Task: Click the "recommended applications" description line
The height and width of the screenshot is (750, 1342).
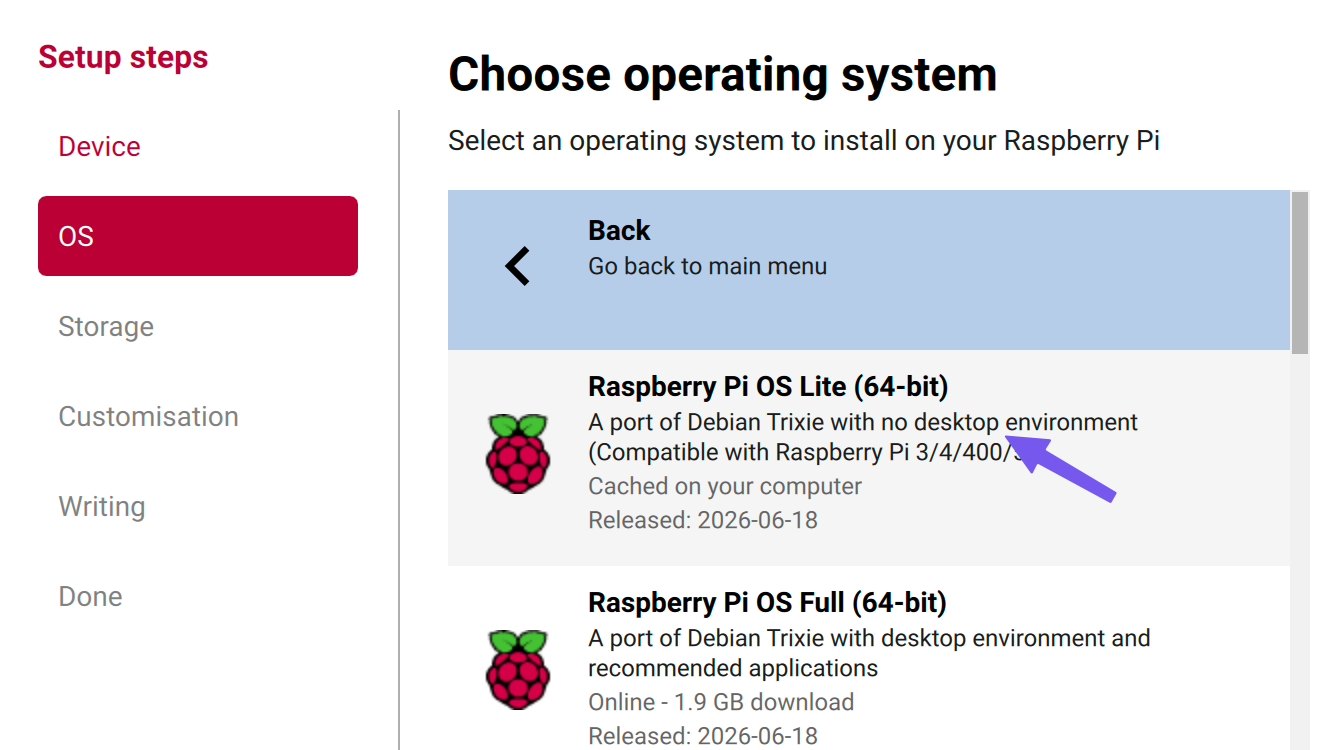Action: [x=733, y=668]
